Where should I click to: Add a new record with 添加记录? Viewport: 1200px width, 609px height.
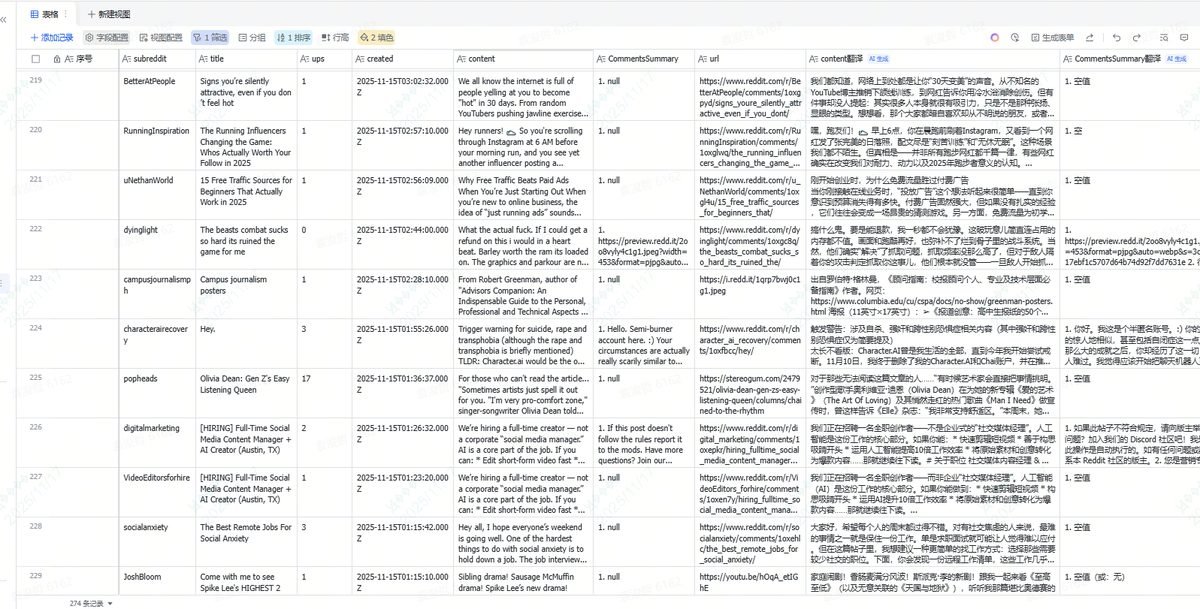pos(51,37)
